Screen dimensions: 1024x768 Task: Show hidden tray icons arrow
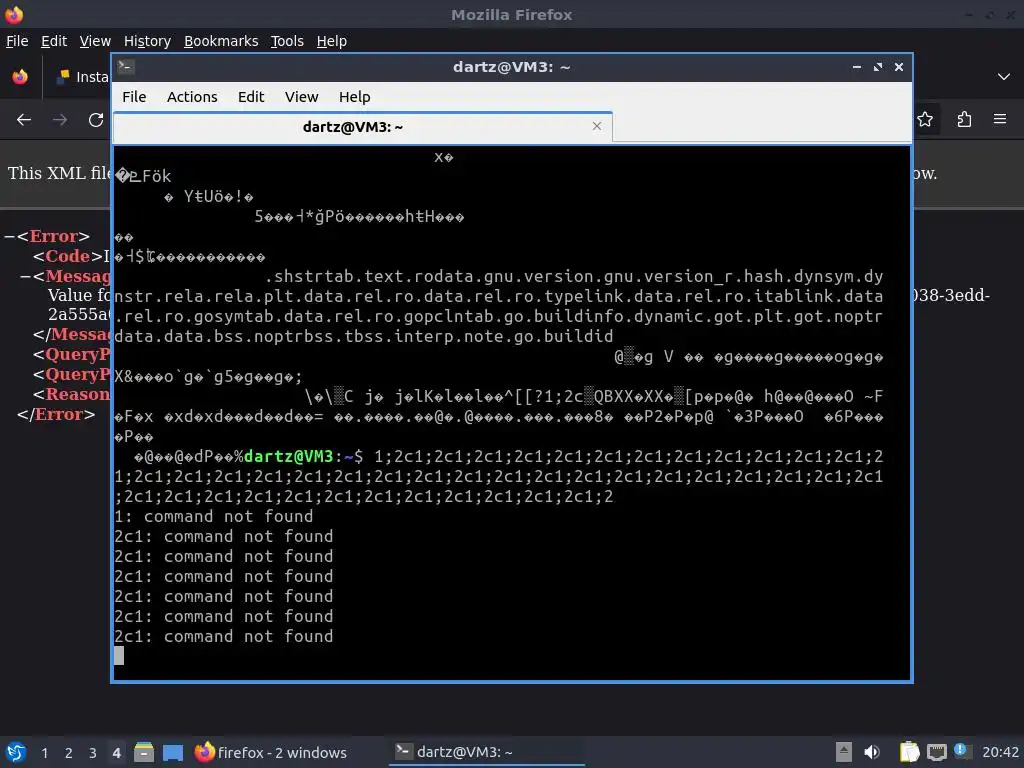click(x=844, y=752)
